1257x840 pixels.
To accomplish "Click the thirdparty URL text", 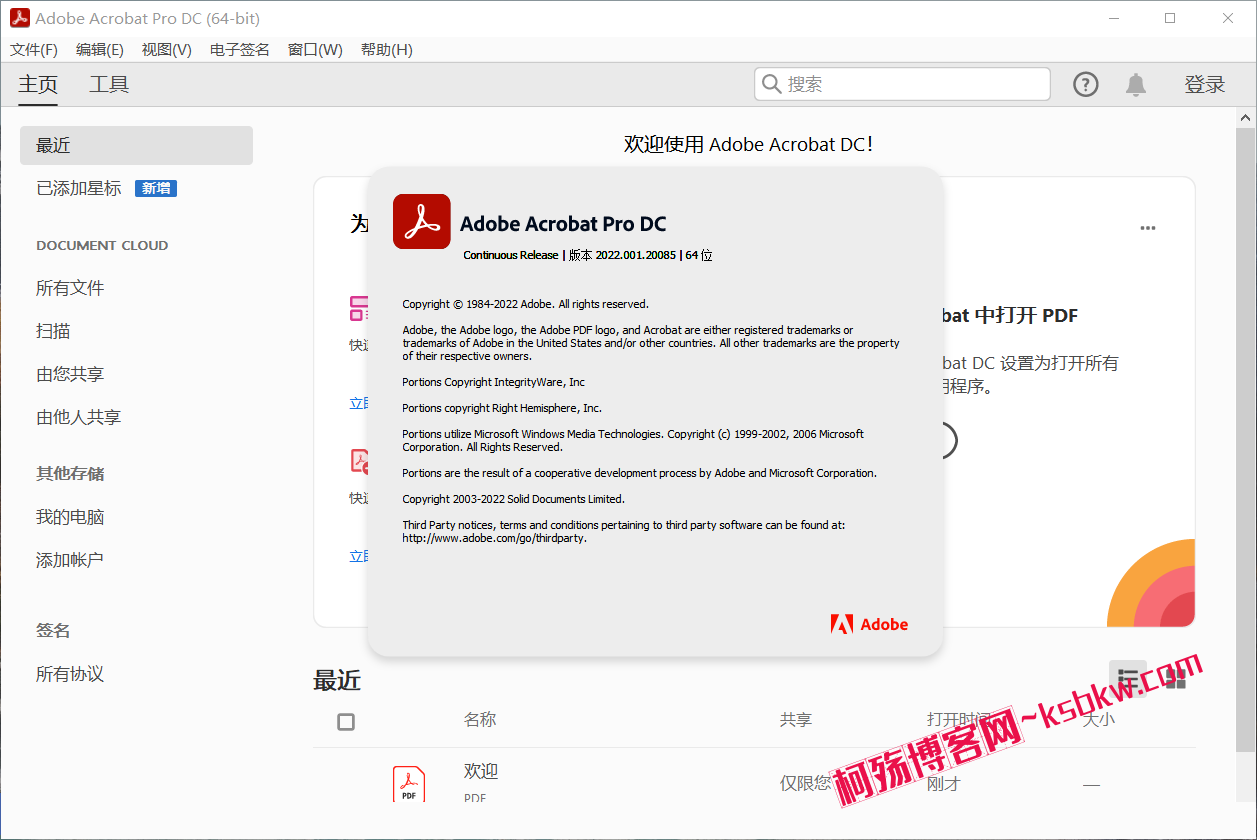I will (x=494, y=538).
